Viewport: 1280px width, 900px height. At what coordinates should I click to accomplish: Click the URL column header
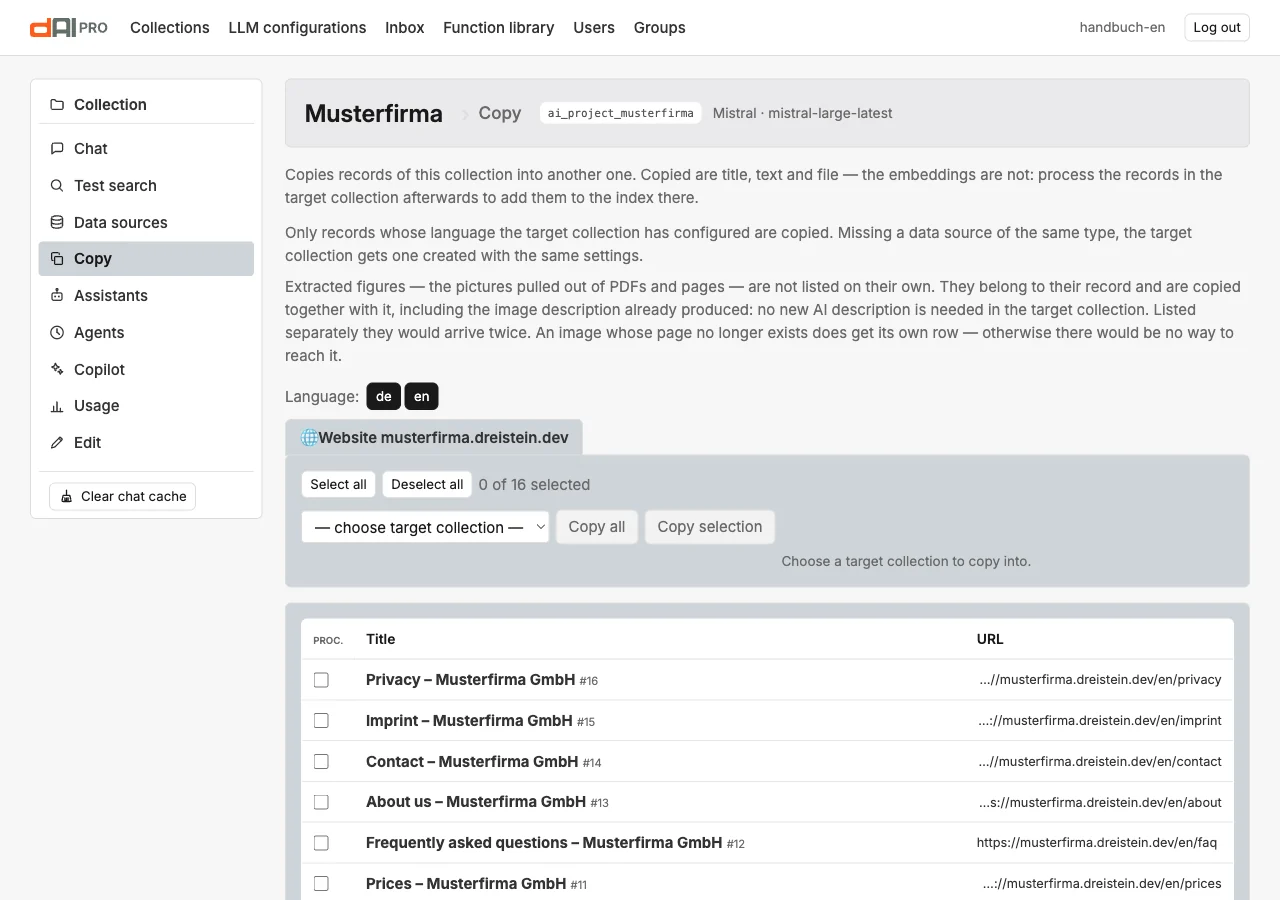(x=990, y=639)
